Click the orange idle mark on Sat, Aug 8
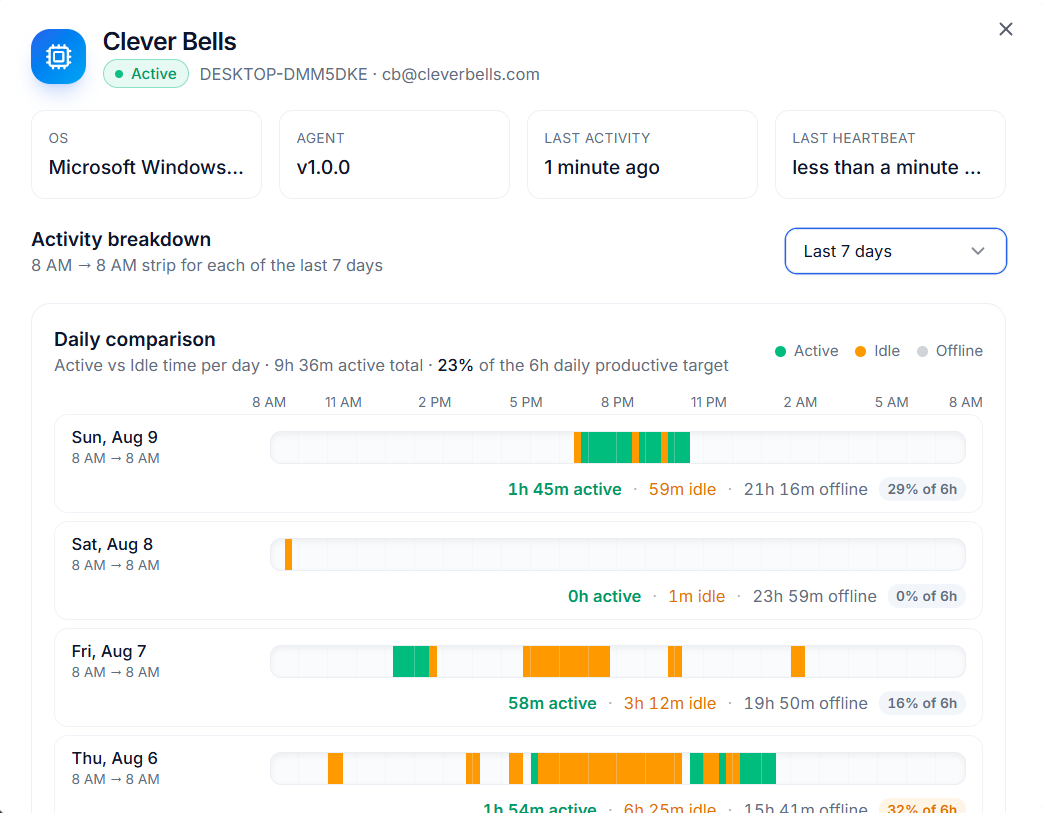This screenshot has height=813, width=1042. [x=288, y=554]
